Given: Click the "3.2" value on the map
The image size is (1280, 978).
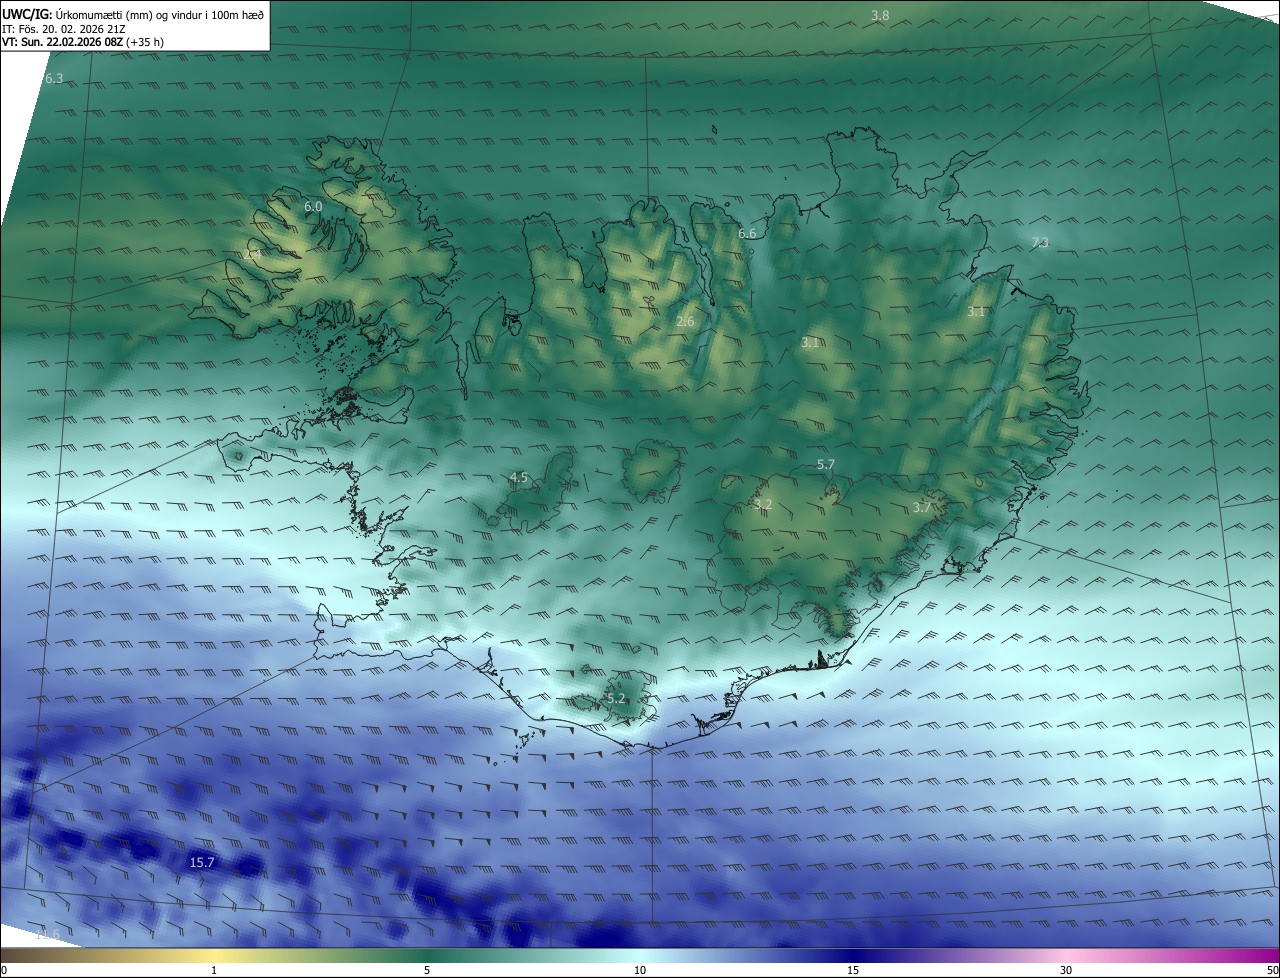Looking at the screenshot, I should pos(763,504).
